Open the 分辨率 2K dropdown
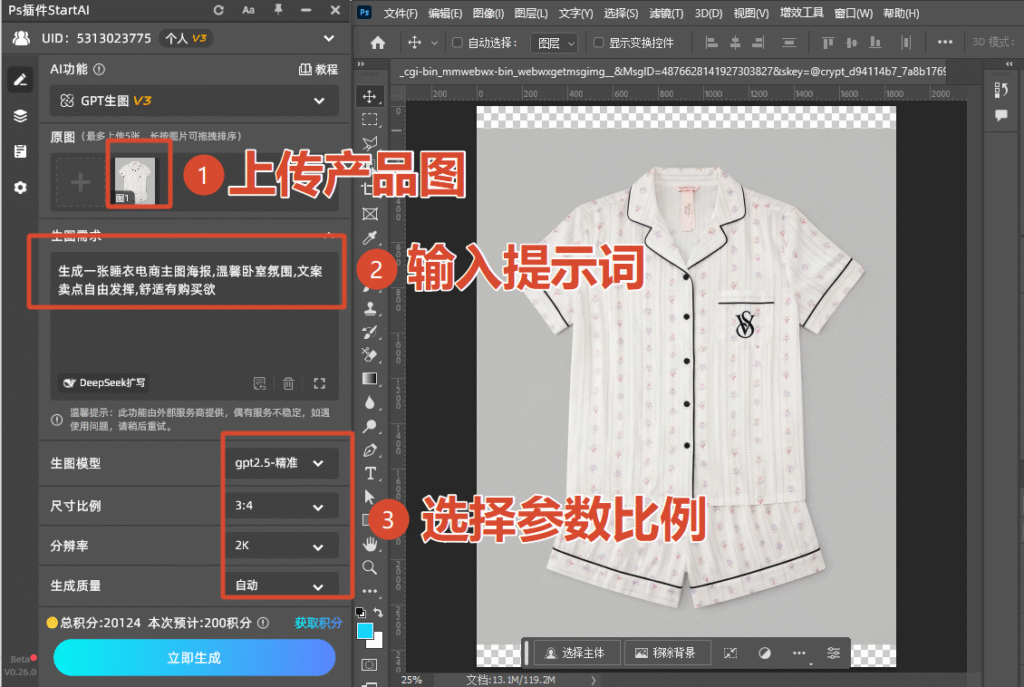The width and height of the screenshot is (1024, 687). [x=281, y=545]
